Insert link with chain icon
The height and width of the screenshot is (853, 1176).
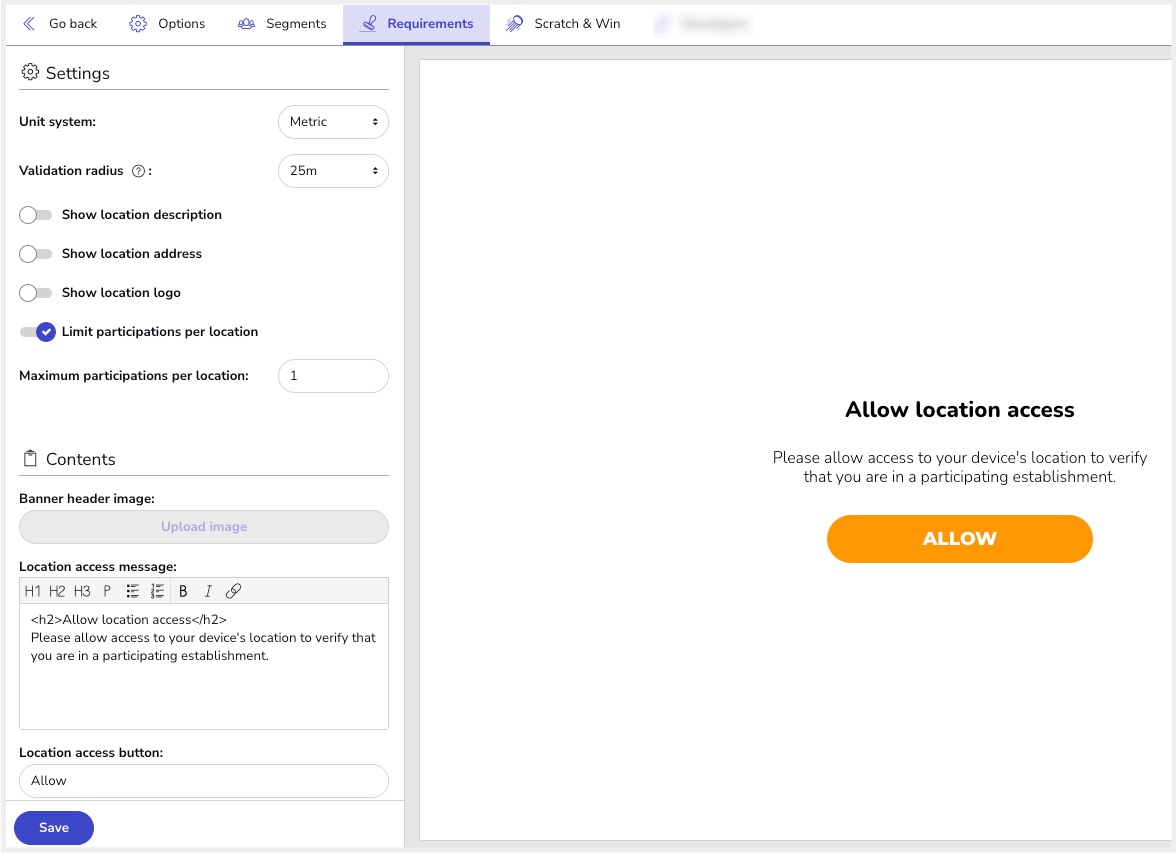coord(233,591)
